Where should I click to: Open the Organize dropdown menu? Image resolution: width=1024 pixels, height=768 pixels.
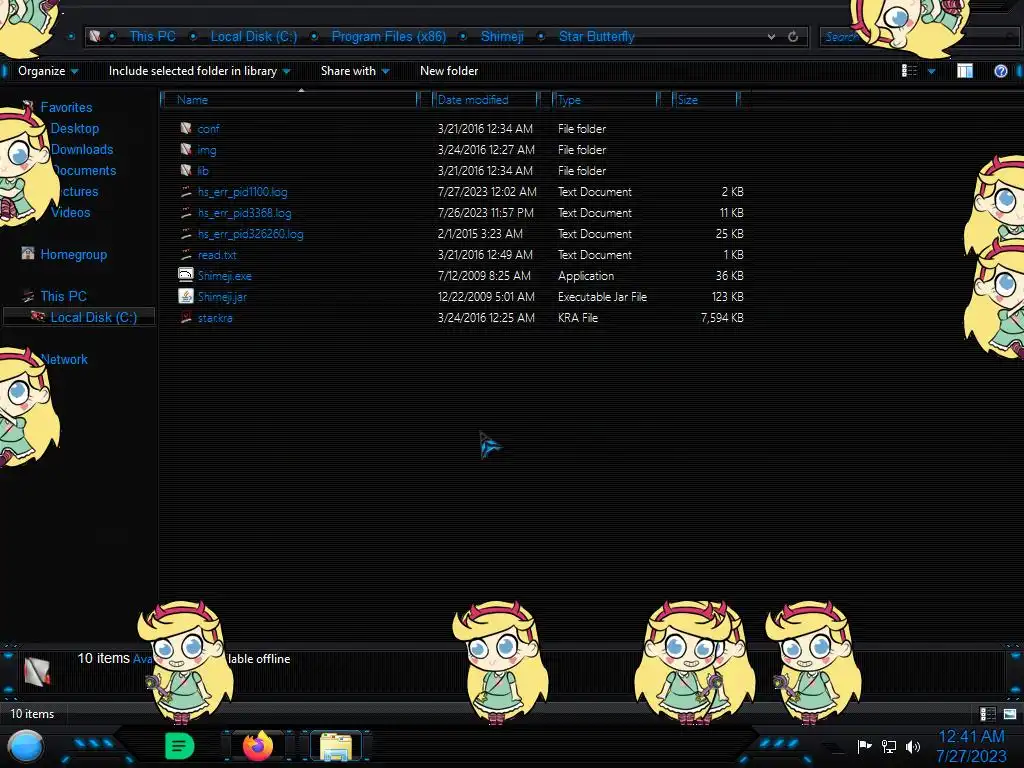[48, 71]
